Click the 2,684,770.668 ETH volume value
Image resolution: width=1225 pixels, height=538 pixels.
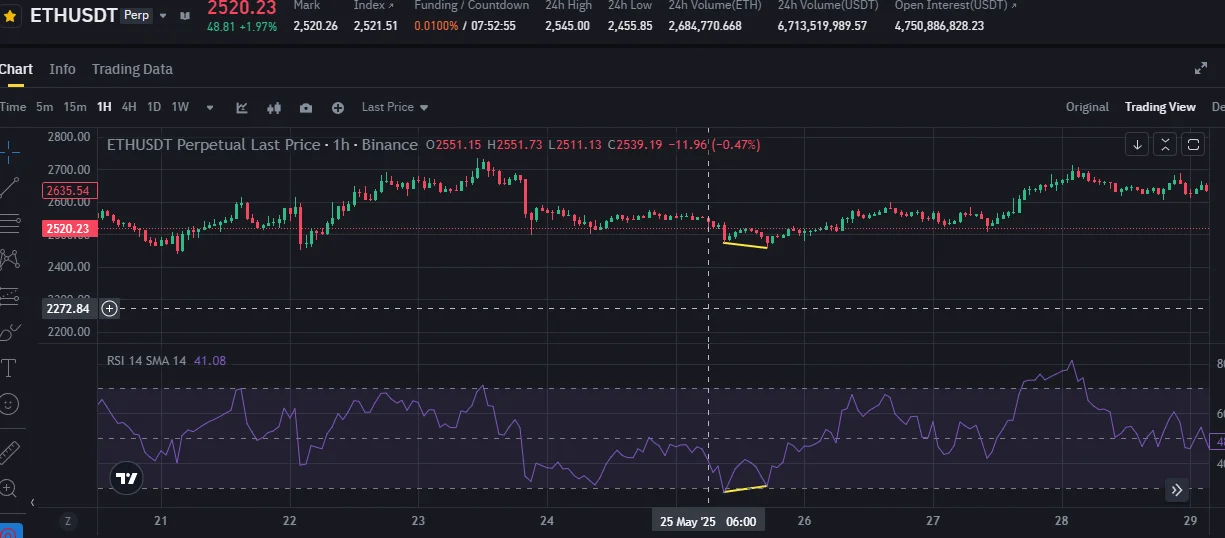pos(705,26)
